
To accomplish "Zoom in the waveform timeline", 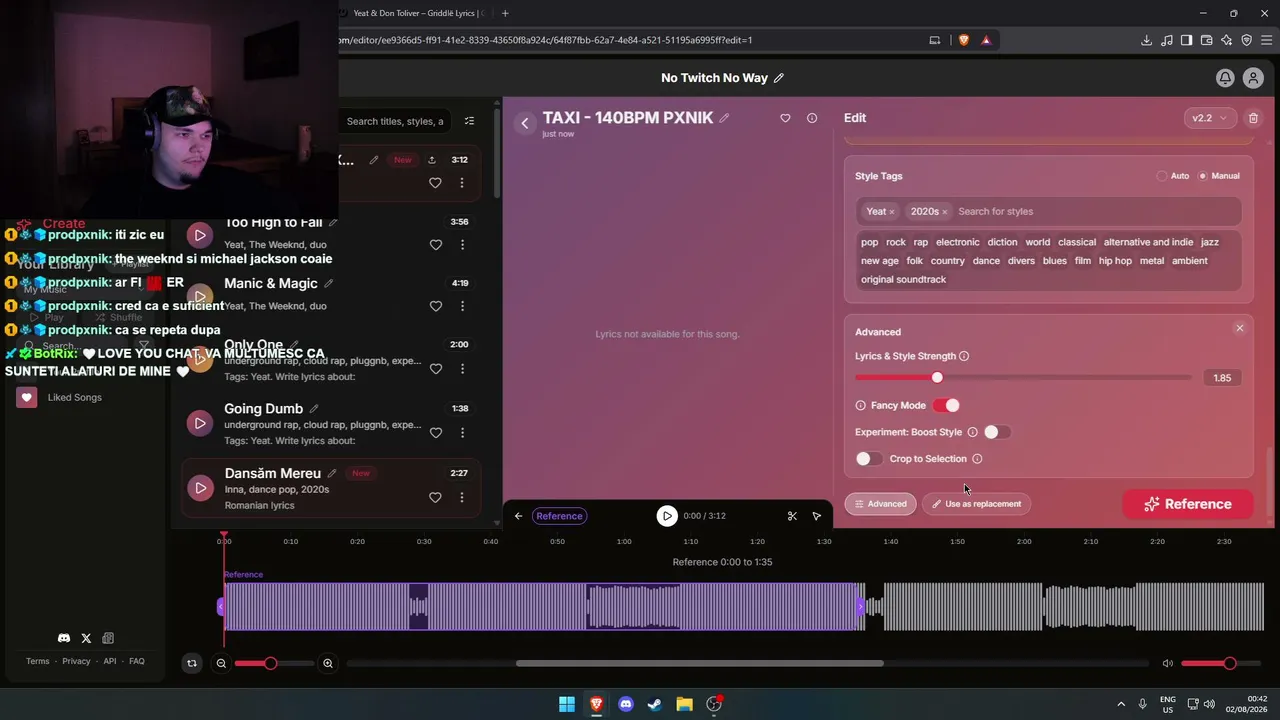I will 328,663.
